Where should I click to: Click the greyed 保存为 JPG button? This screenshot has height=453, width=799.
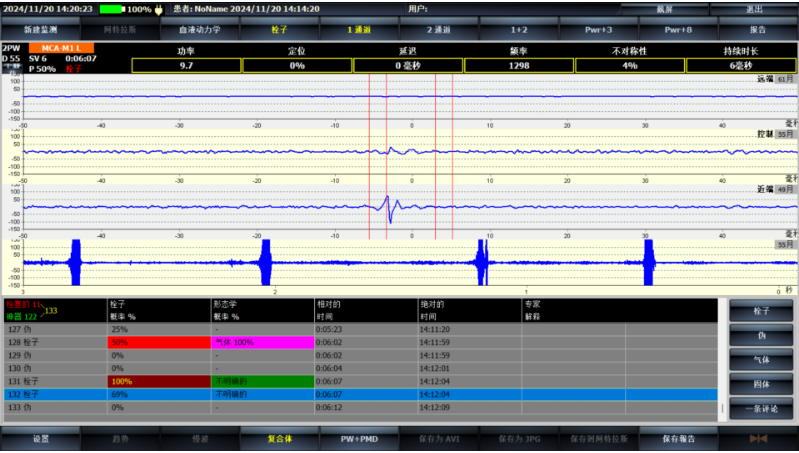[519, 439]
